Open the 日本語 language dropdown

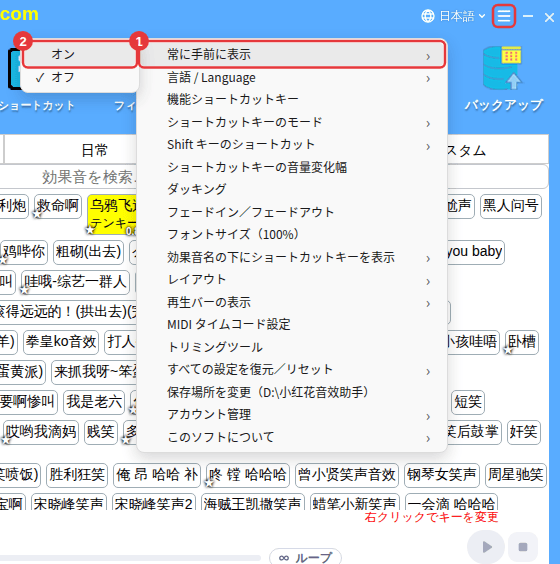[x=462, y=16]
